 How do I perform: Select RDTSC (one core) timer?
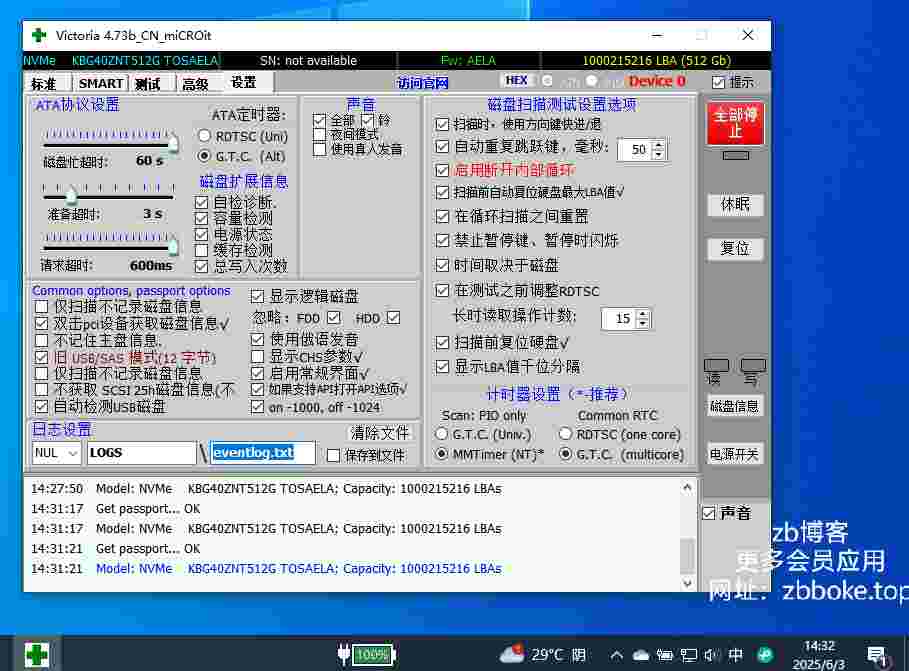tap(565, 434)
